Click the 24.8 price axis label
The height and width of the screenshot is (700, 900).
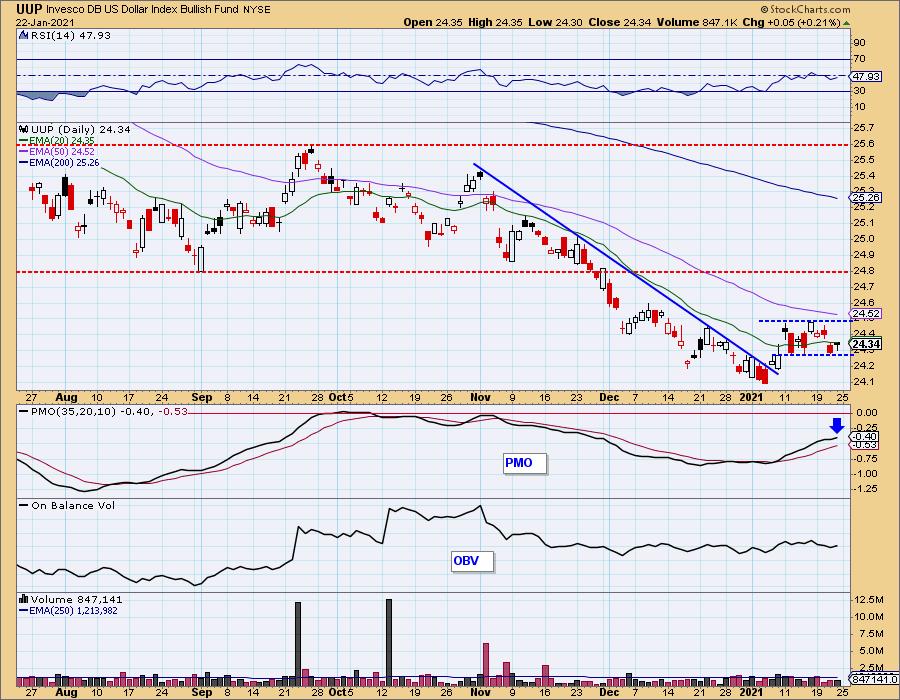[863, 270]
